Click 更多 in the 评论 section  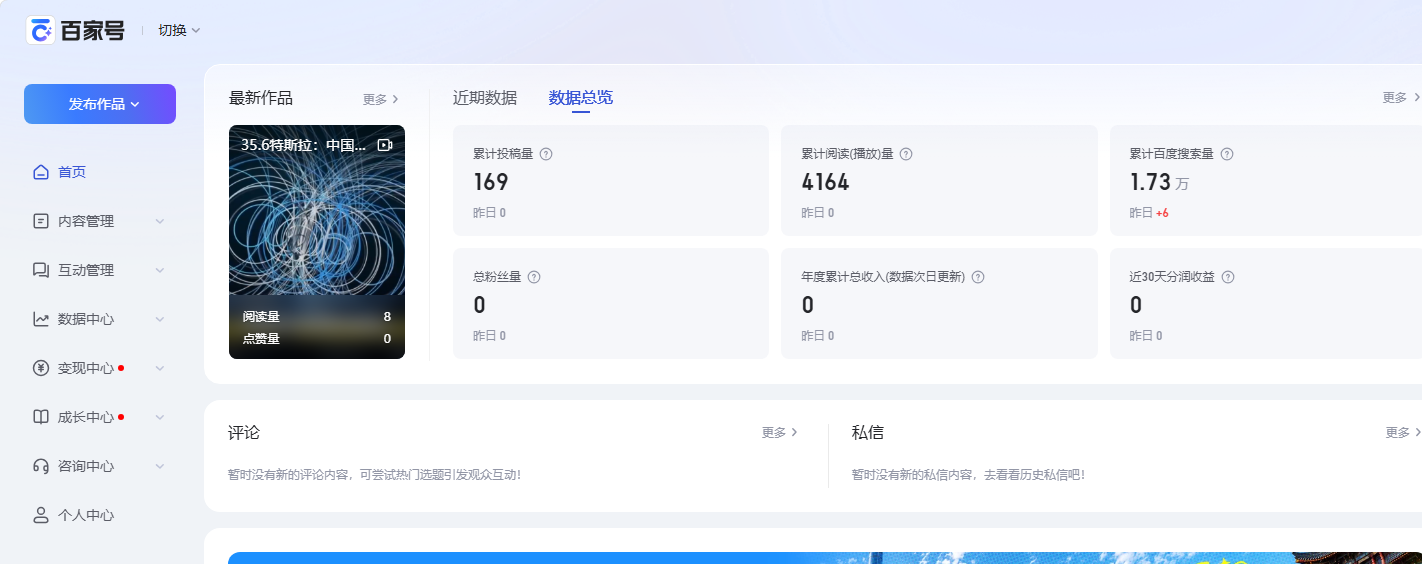[780, 432]
